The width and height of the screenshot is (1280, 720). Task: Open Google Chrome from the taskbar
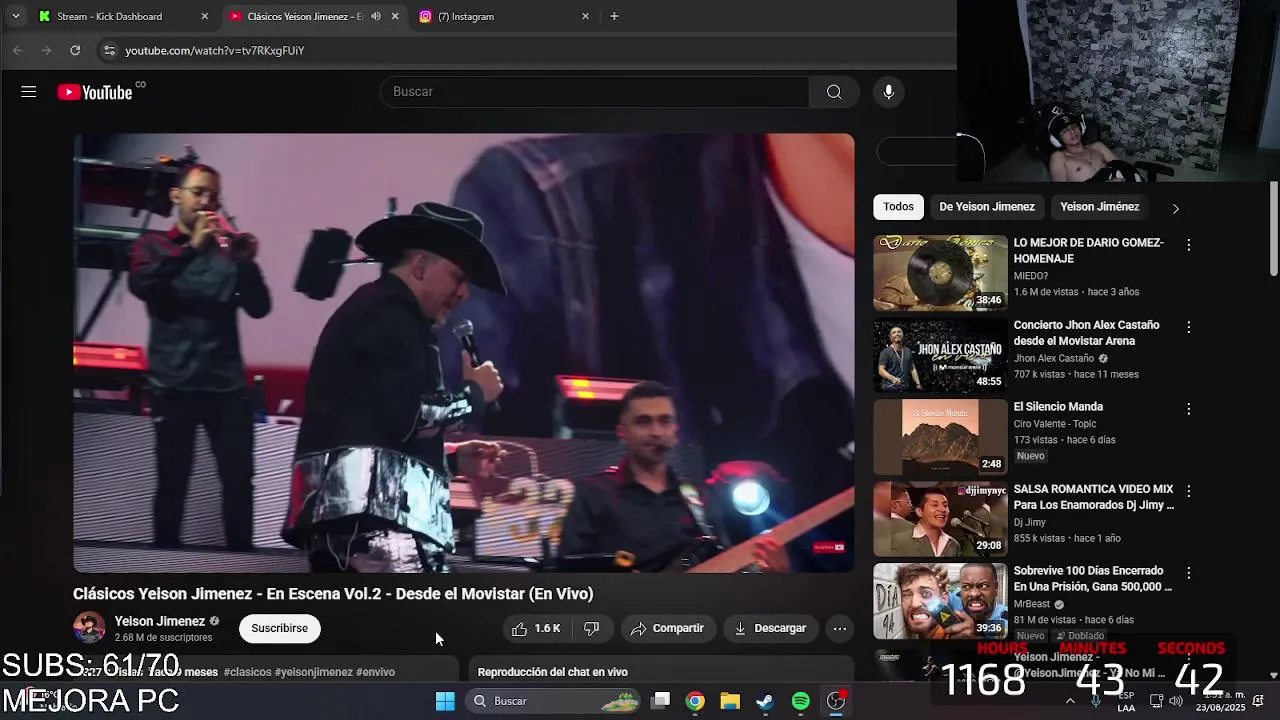pyautogui.click(x=695, y=701)
